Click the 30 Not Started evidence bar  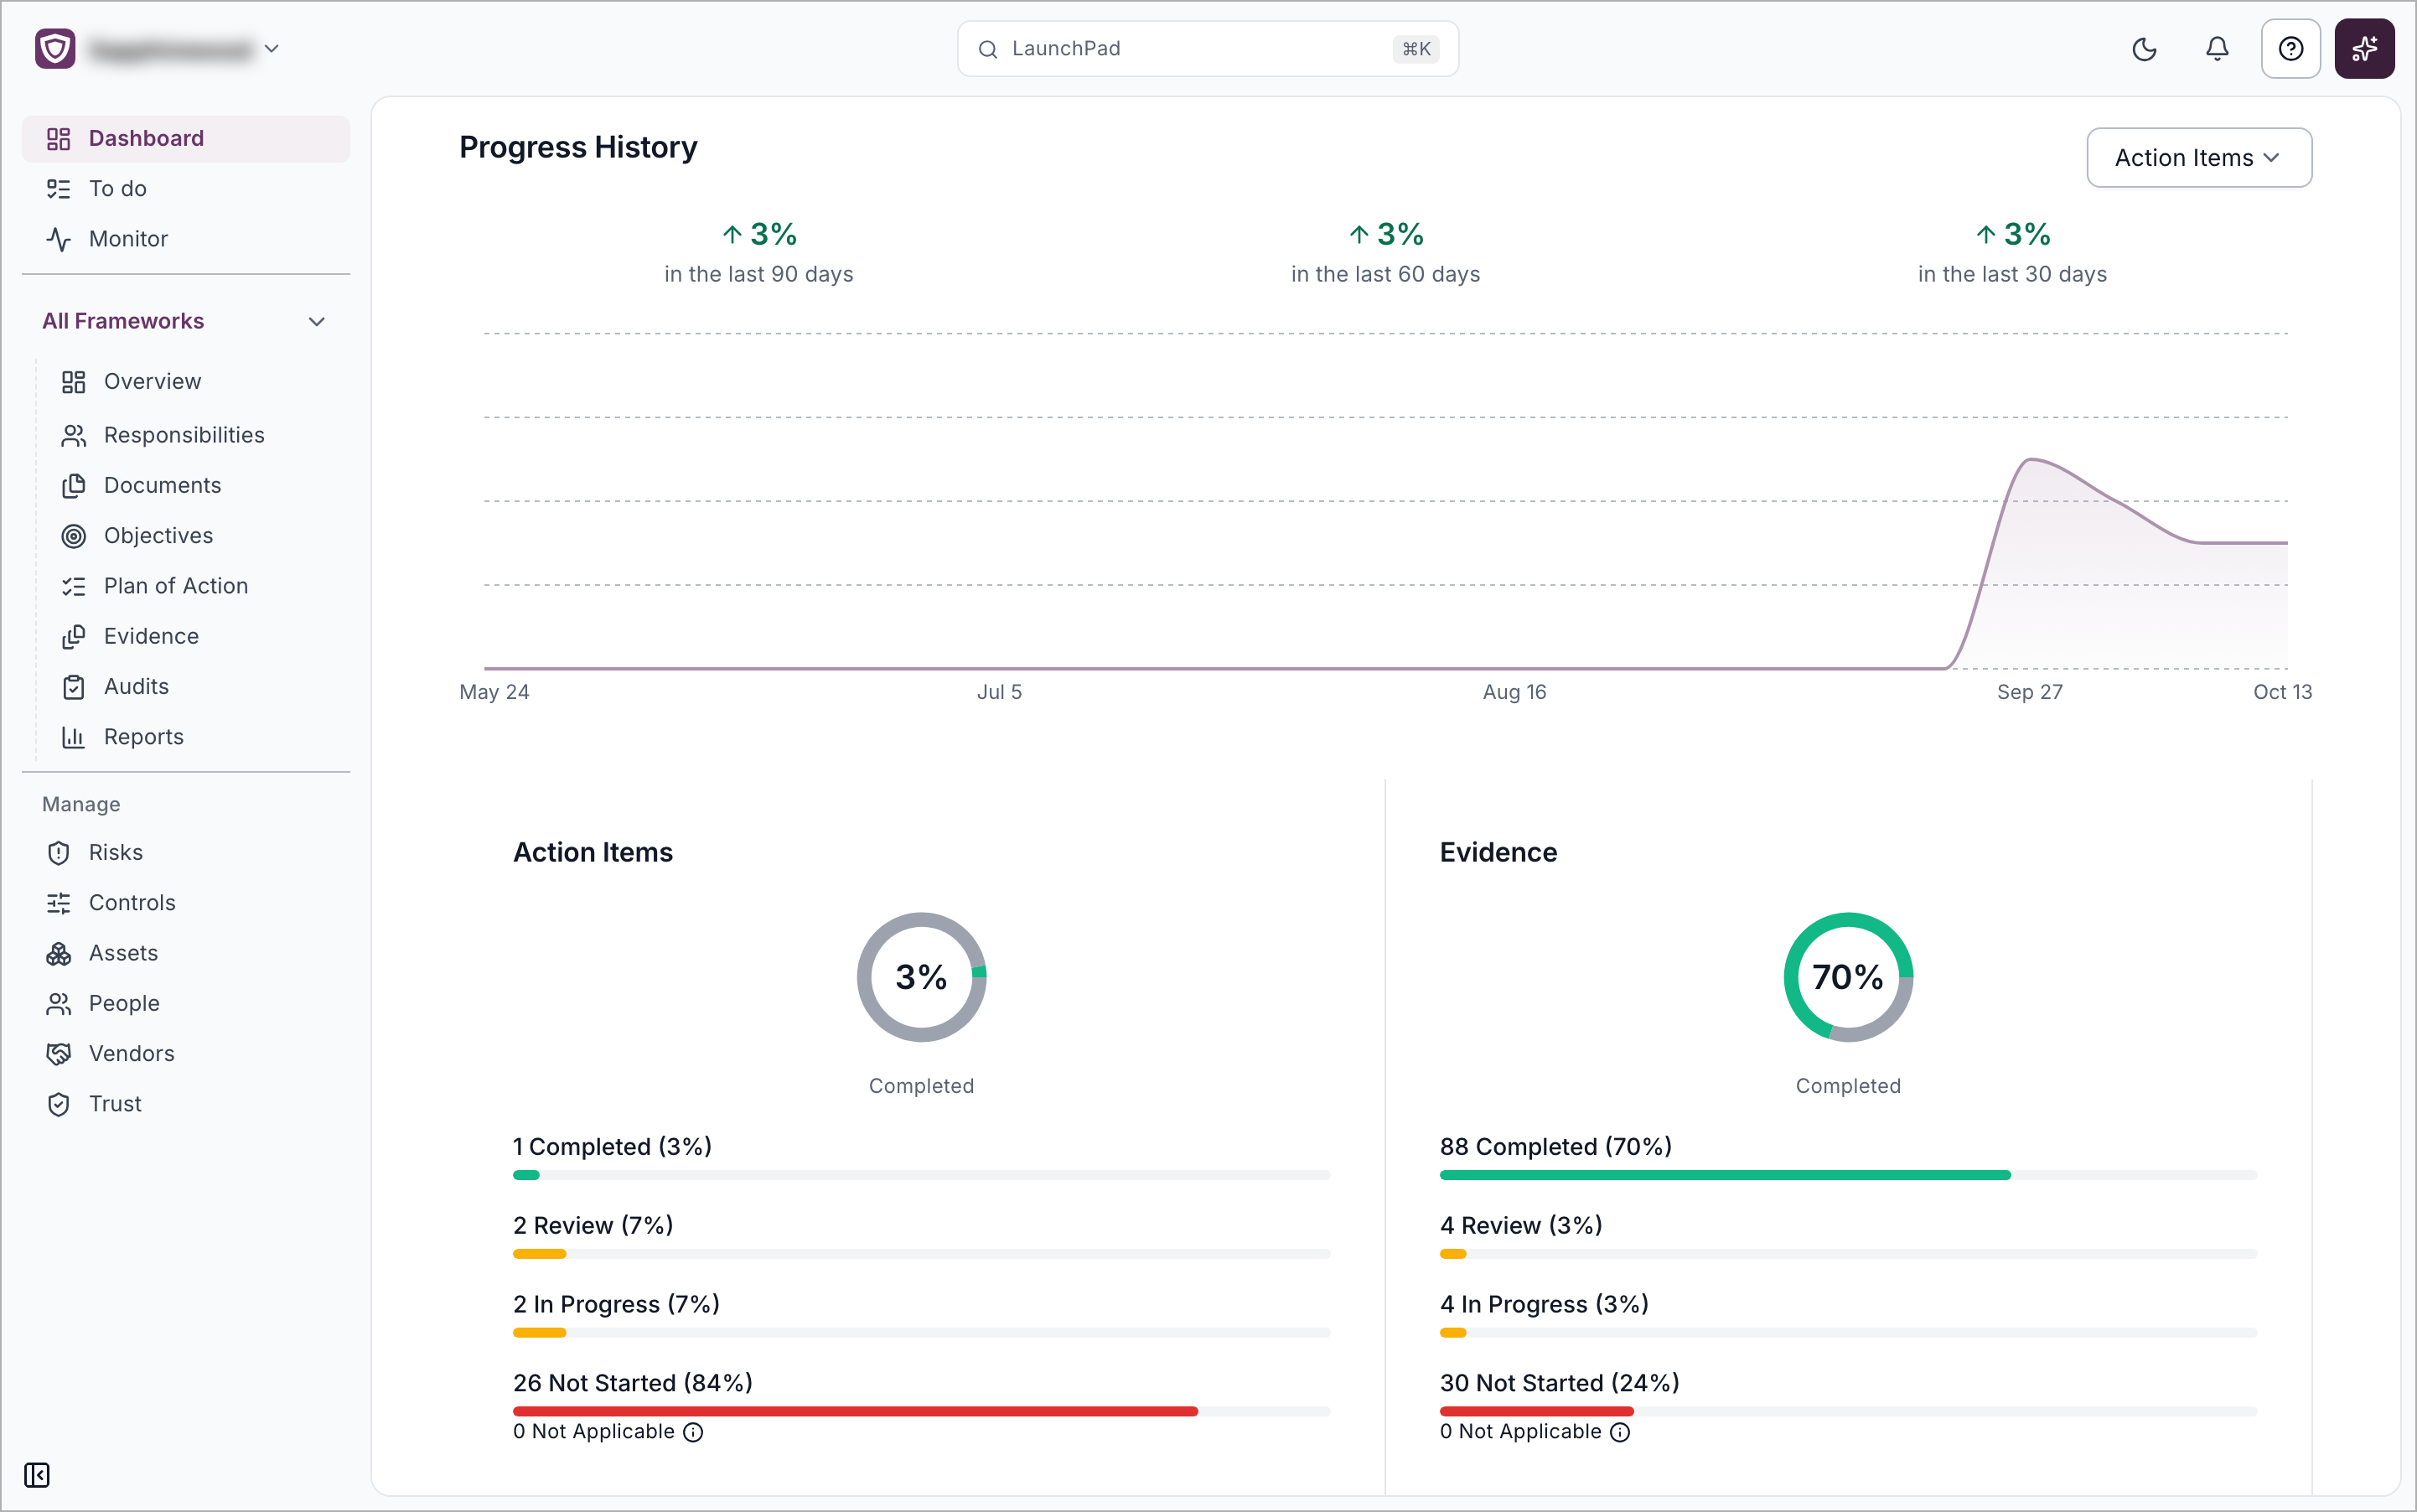(1847, 1411)
